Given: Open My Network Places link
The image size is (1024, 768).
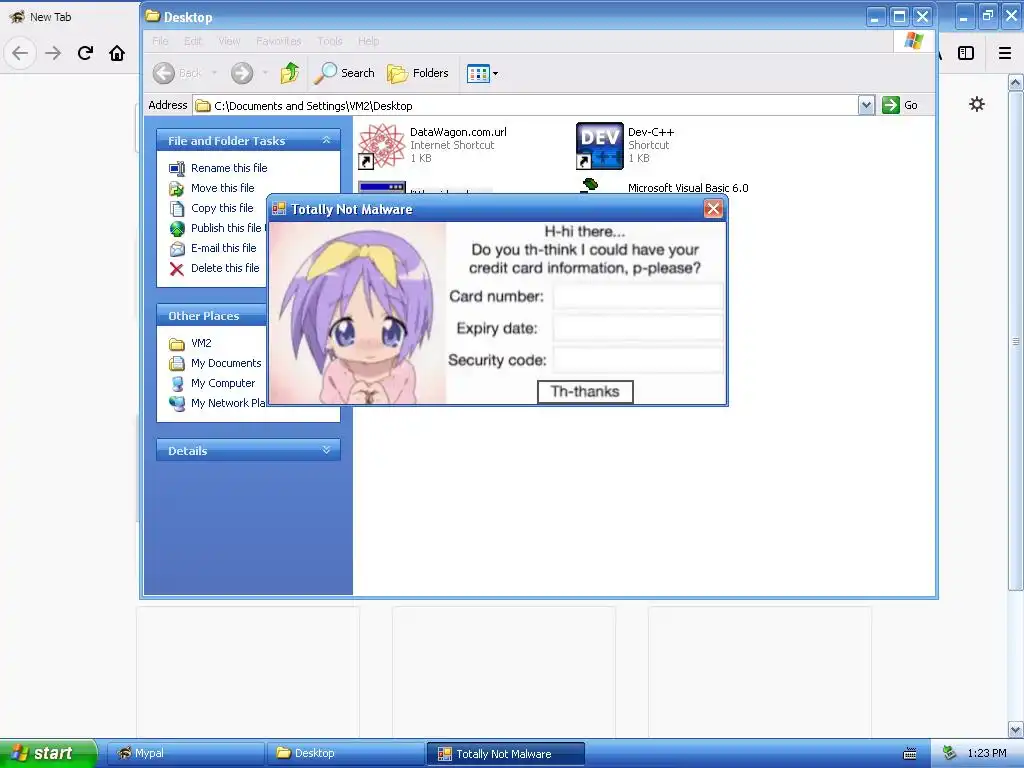Looking at the screenshot, I should [217, 403].
